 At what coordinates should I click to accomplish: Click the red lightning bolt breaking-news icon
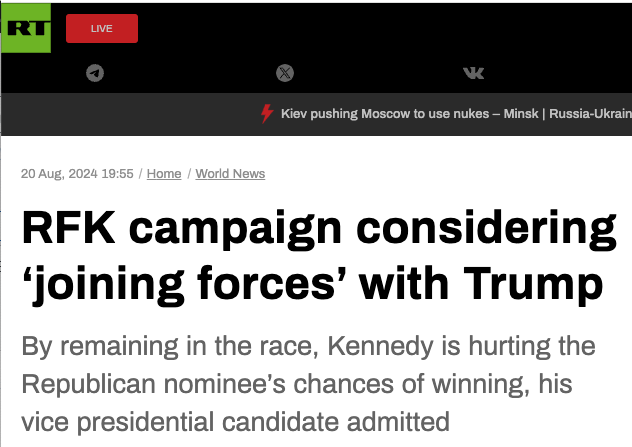pos(267,113)
